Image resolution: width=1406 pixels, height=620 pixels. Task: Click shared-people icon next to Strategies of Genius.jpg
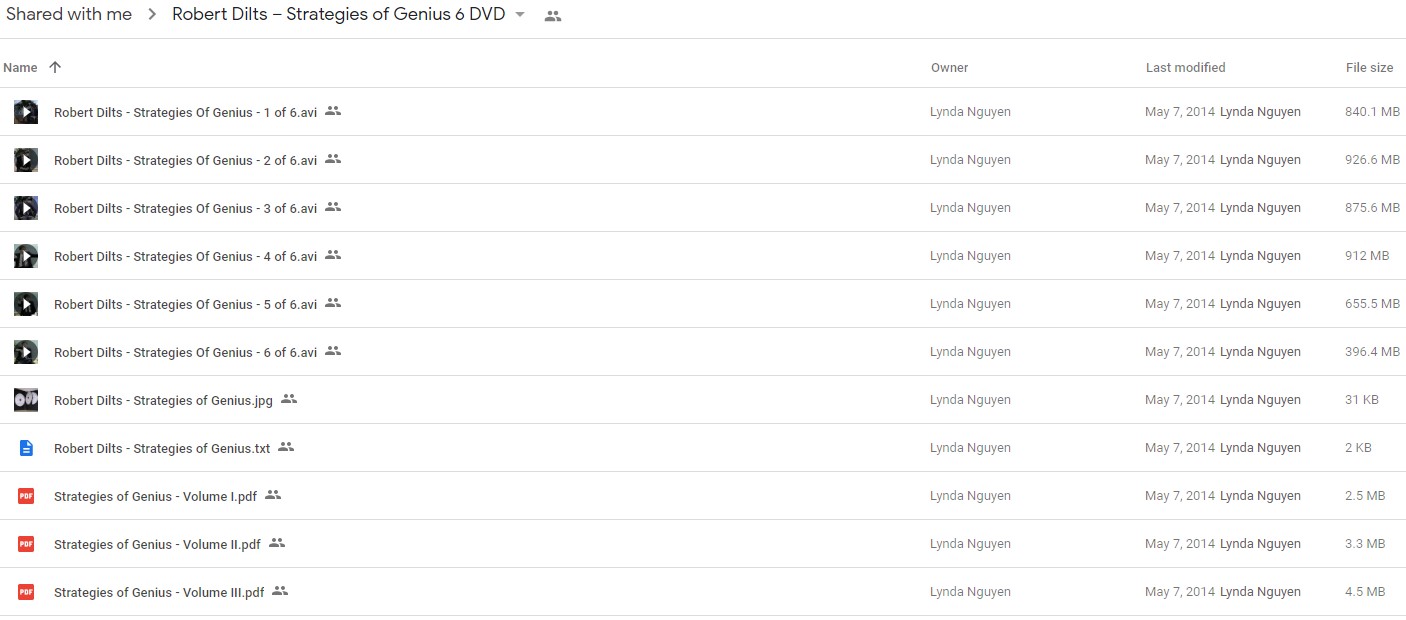[289, 399]
